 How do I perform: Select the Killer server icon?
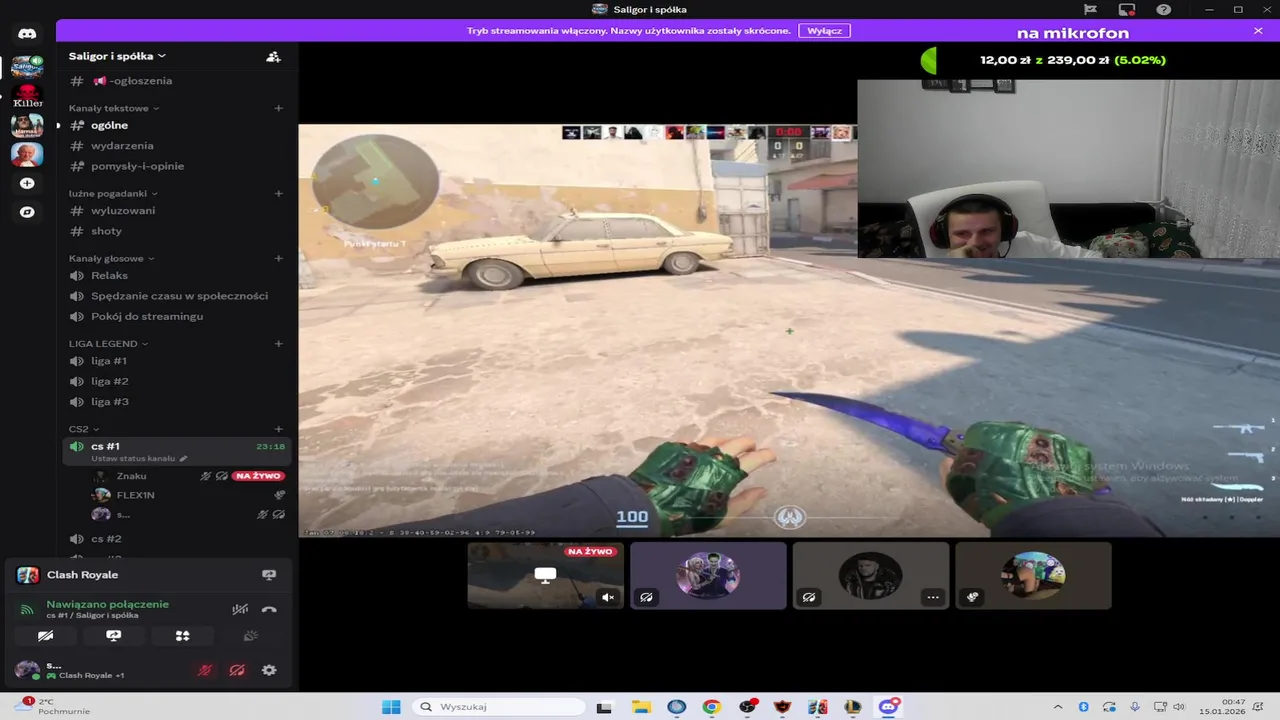click(27, 97)
